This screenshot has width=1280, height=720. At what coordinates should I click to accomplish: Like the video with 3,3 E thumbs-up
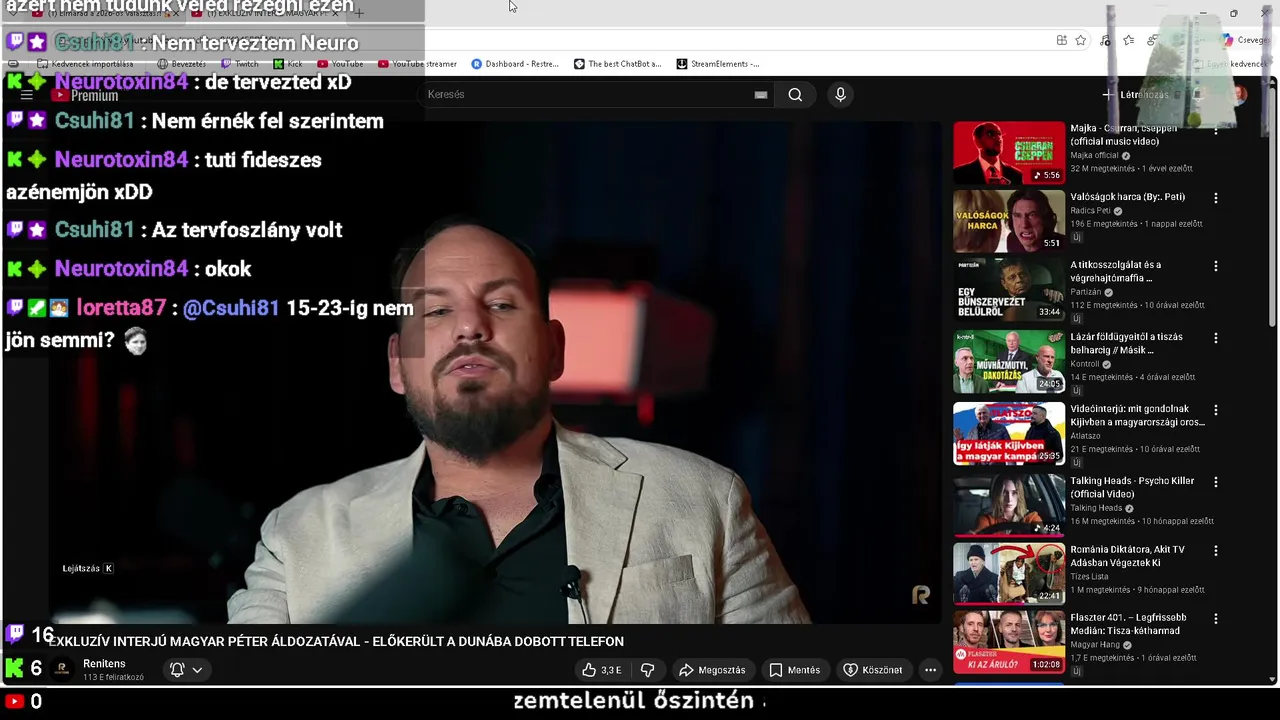coord(602,670)
